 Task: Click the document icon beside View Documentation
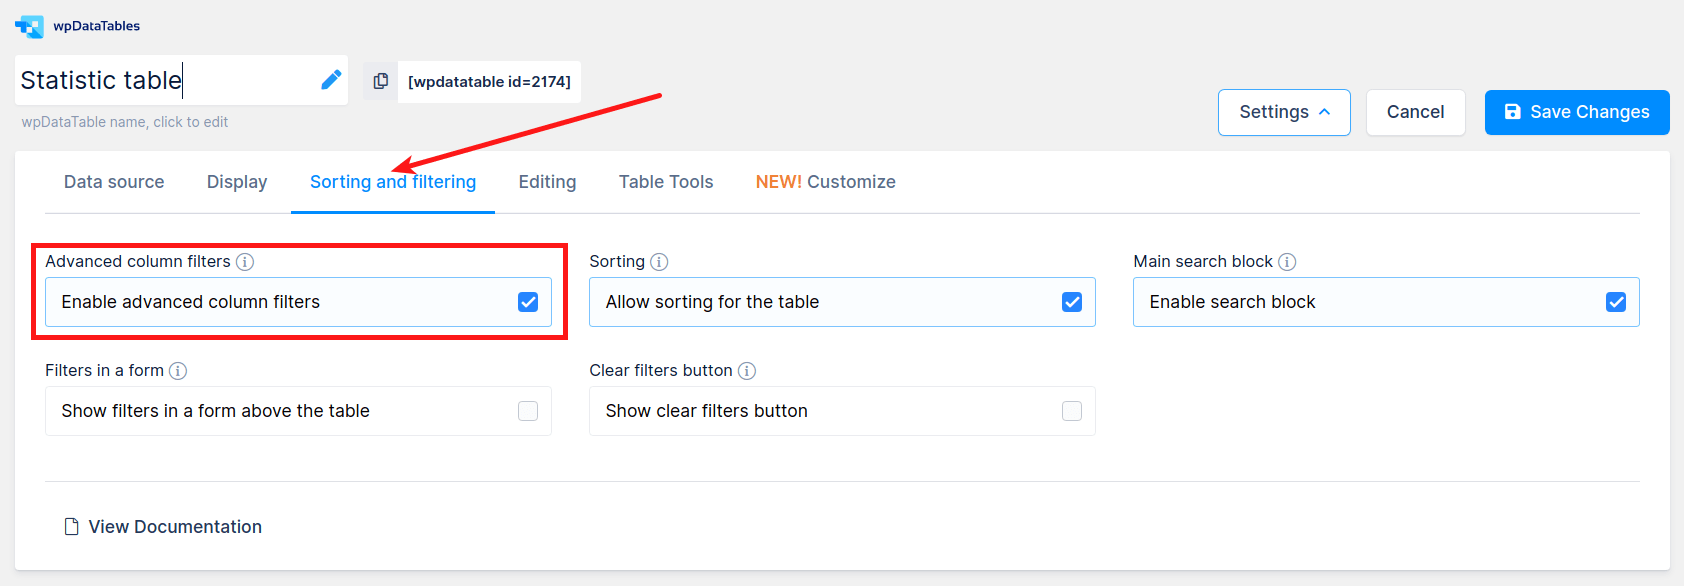pos(71,527)
